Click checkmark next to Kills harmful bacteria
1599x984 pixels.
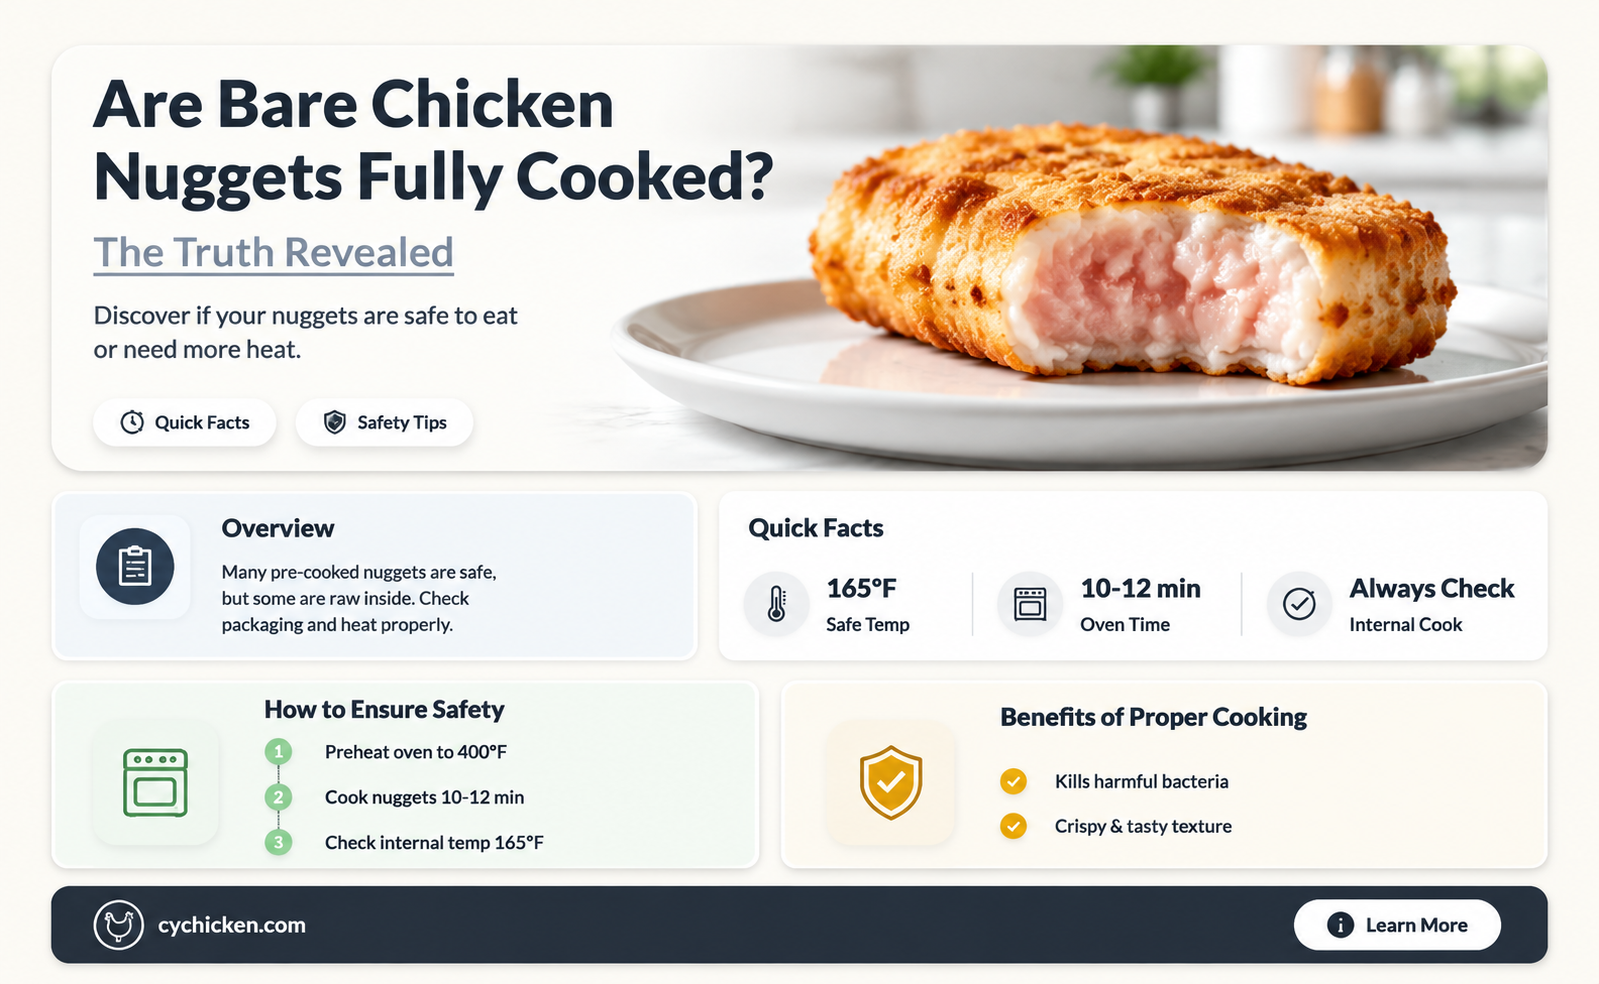pos(1013,781)
